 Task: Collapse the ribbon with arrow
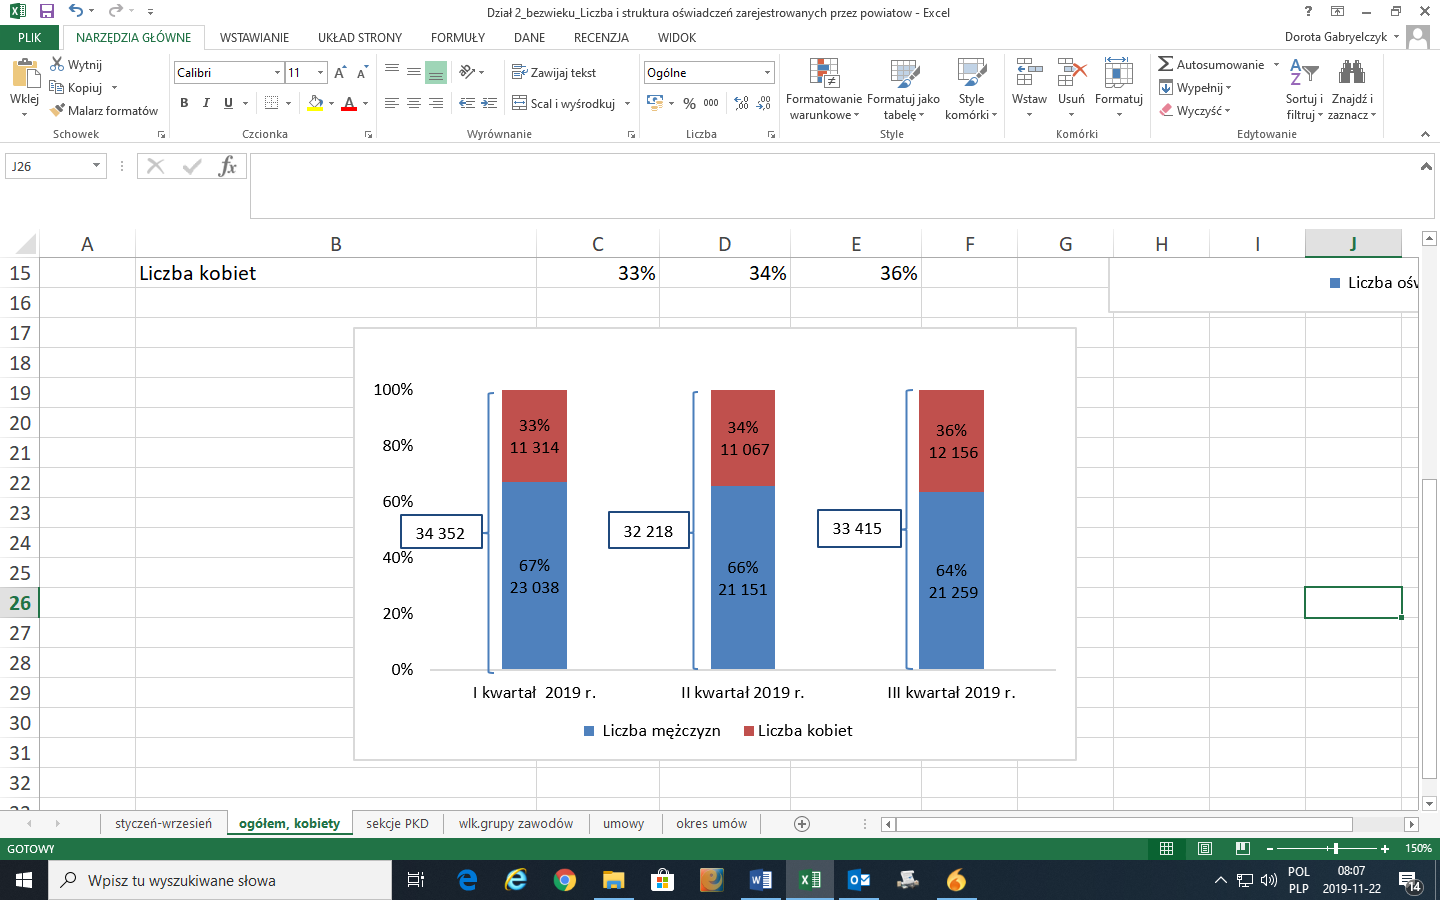[x=1425, y=134]
